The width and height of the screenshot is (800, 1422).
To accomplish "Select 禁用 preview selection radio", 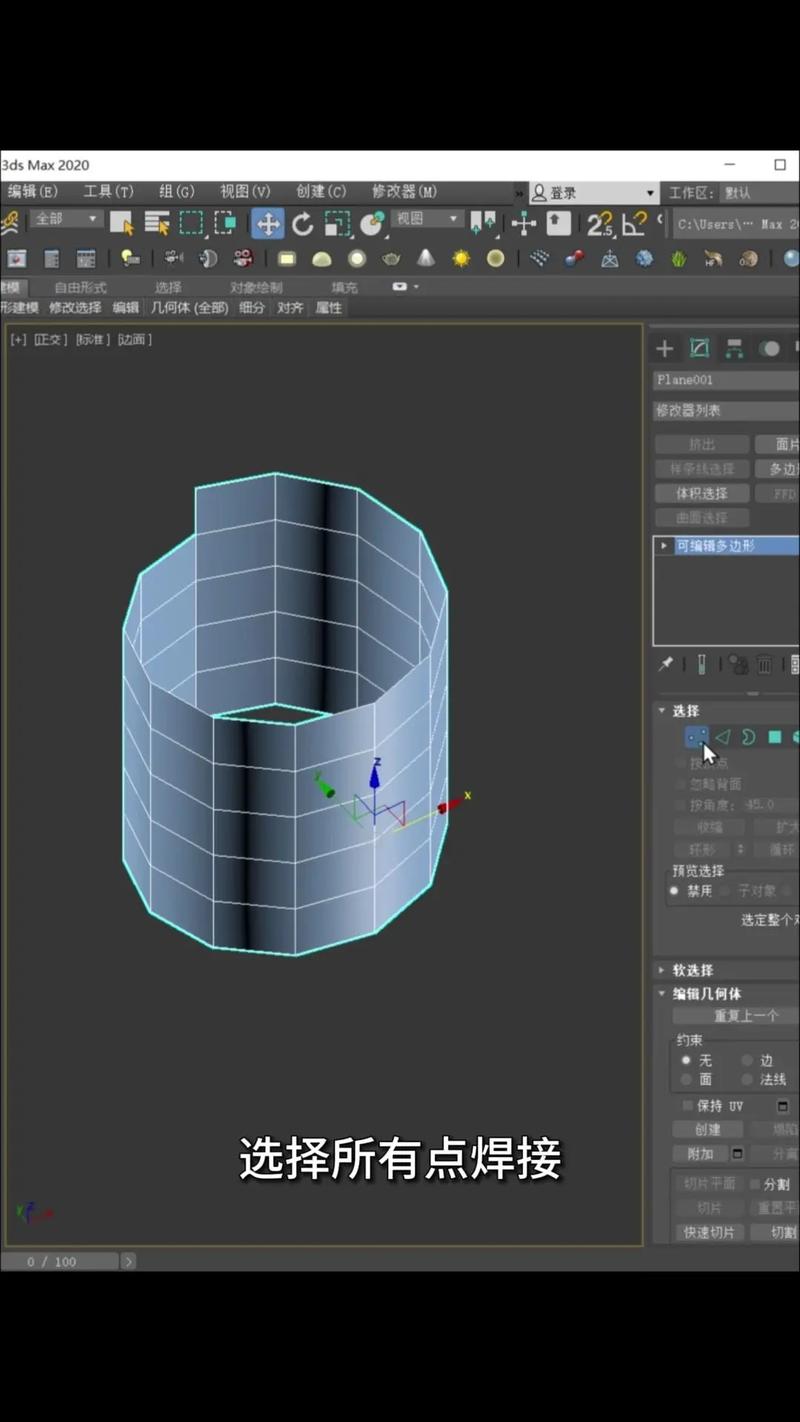I will click(674, 891).
